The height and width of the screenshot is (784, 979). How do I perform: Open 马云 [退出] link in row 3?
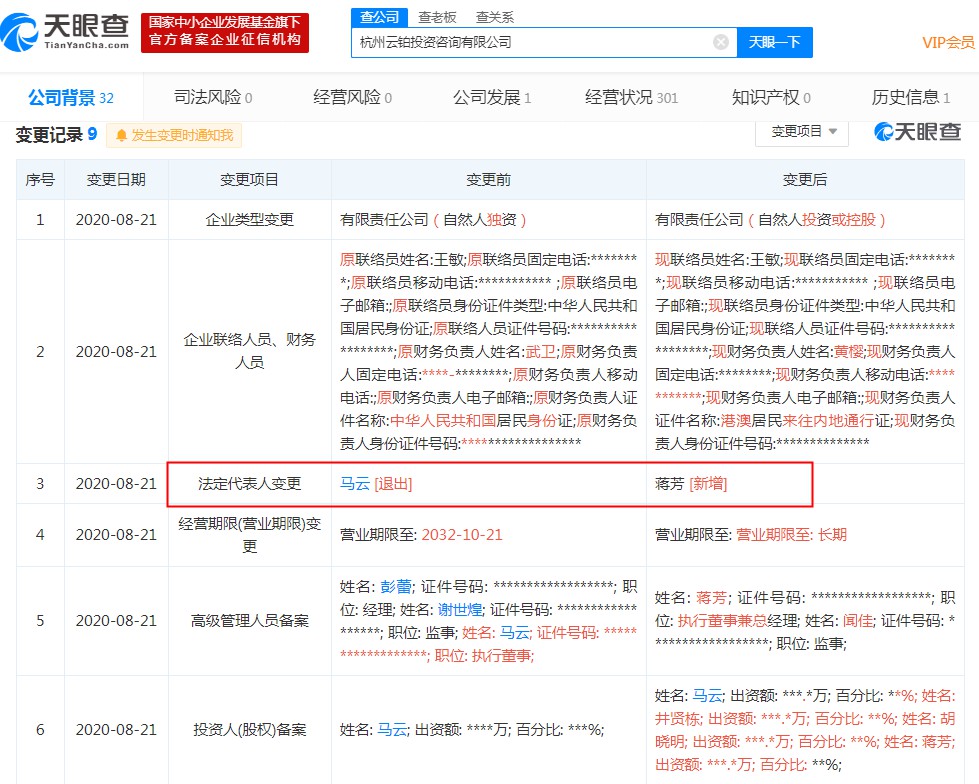(376, 484)
